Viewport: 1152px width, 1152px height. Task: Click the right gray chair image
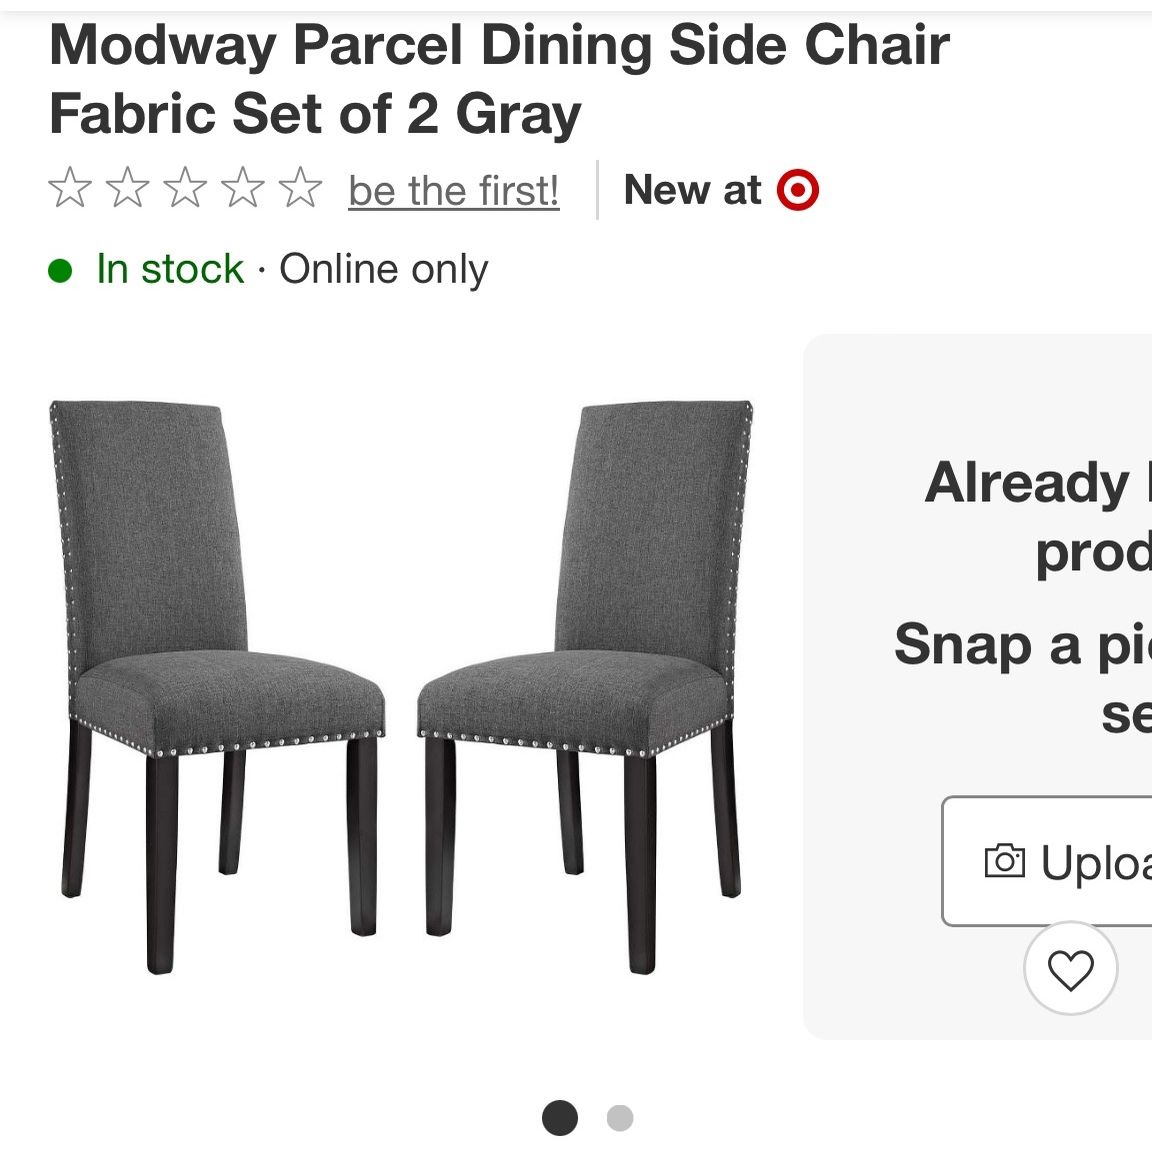(586, 687)
